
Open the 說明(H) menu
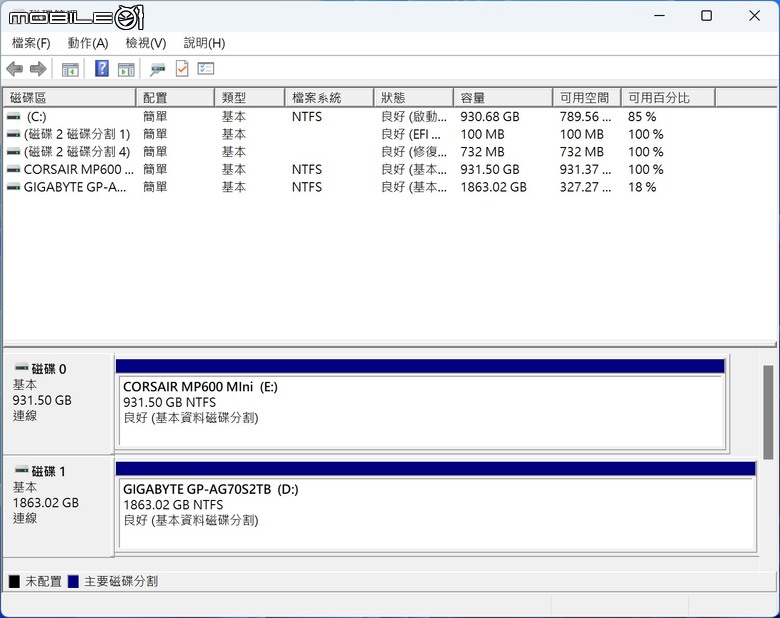click(x=204, y=43)
